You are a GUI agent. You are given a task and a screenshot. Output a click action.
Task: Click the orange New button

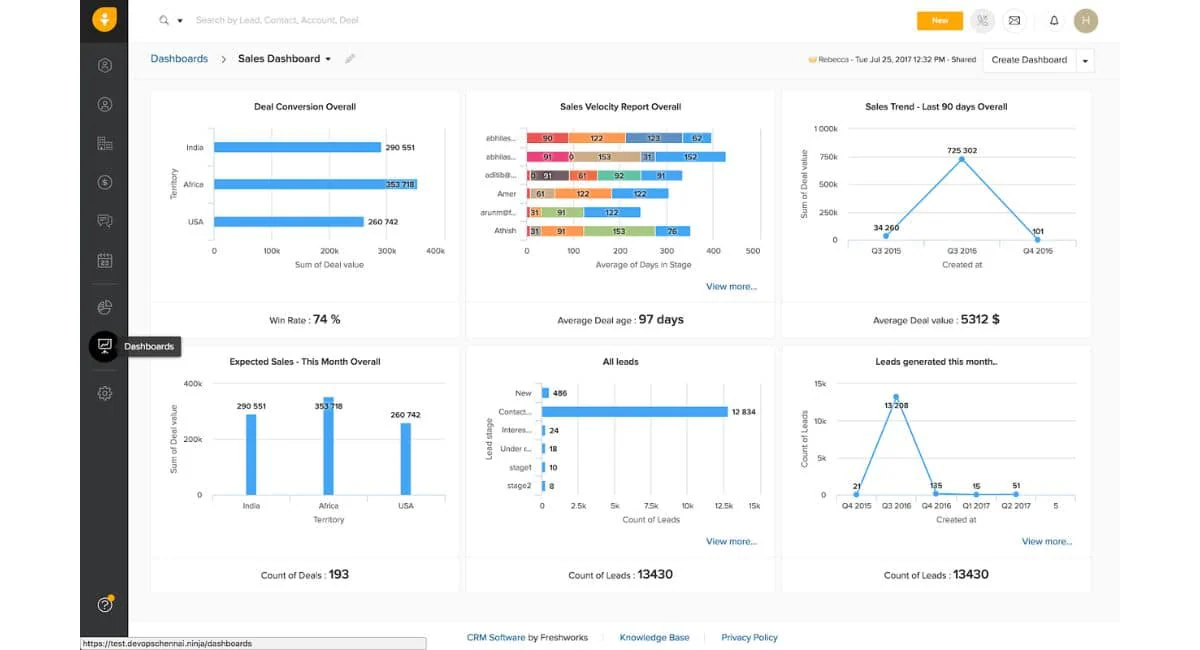point(940,20)
